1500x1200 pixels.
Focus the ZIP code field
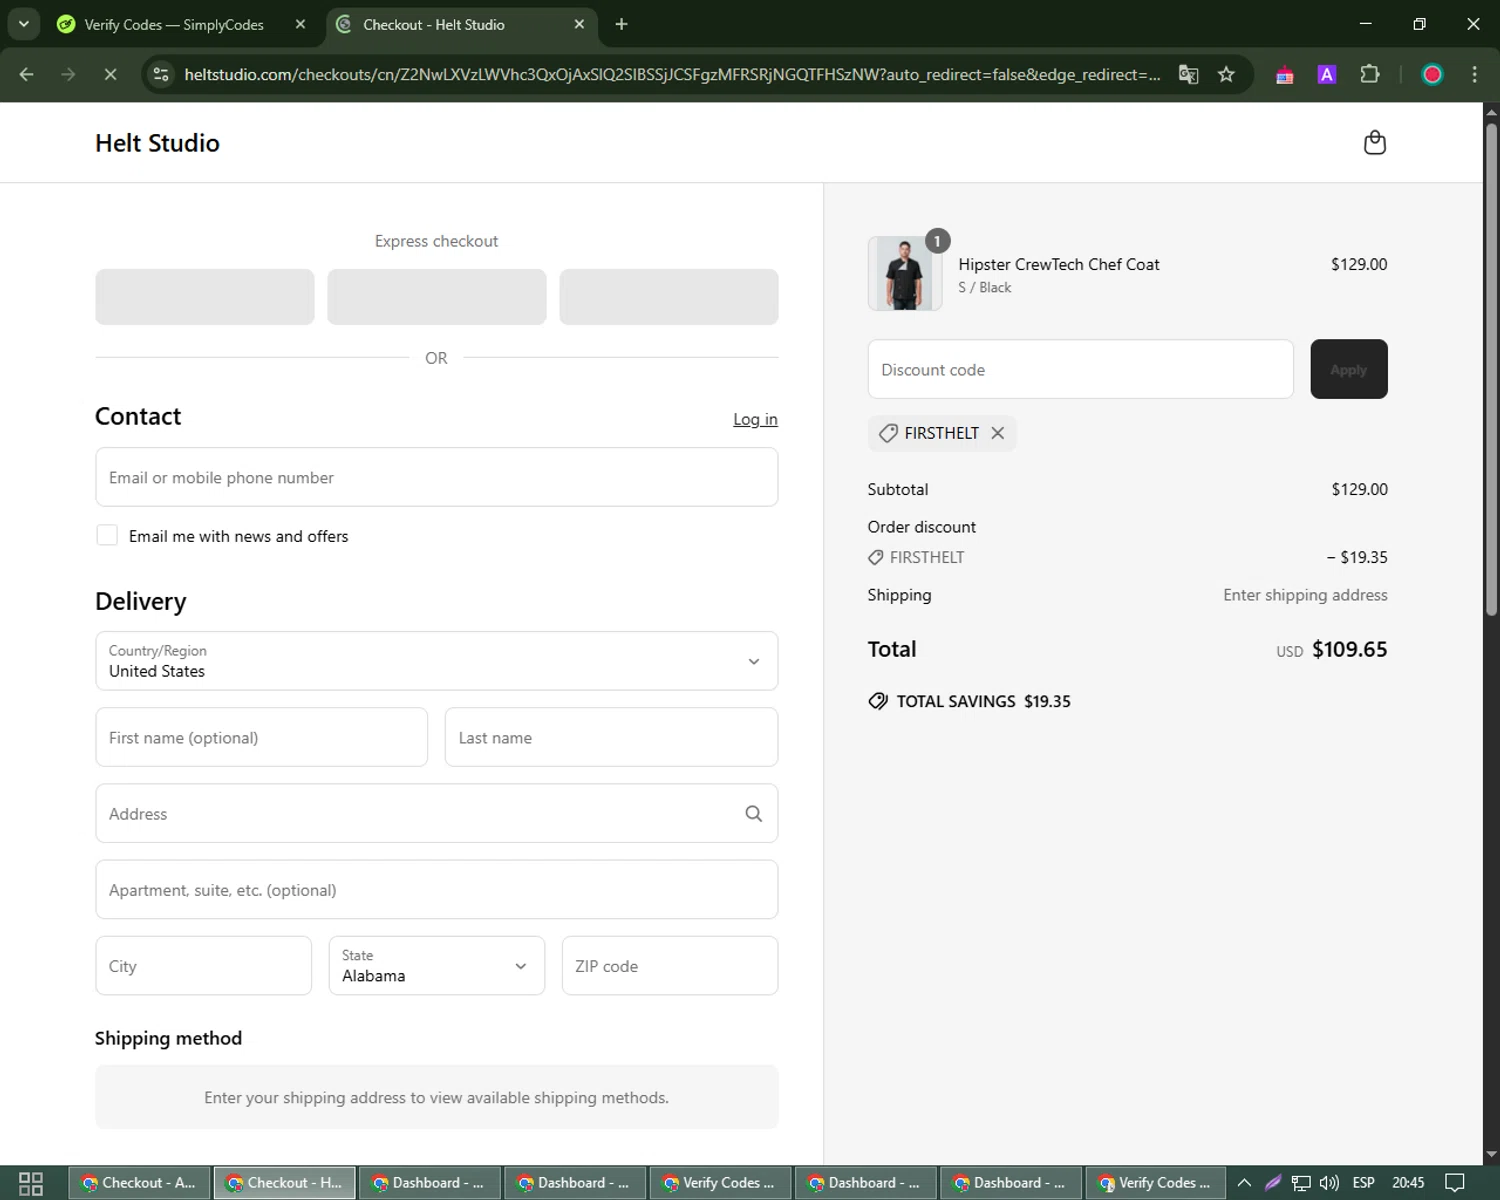[x=670, y=966]
